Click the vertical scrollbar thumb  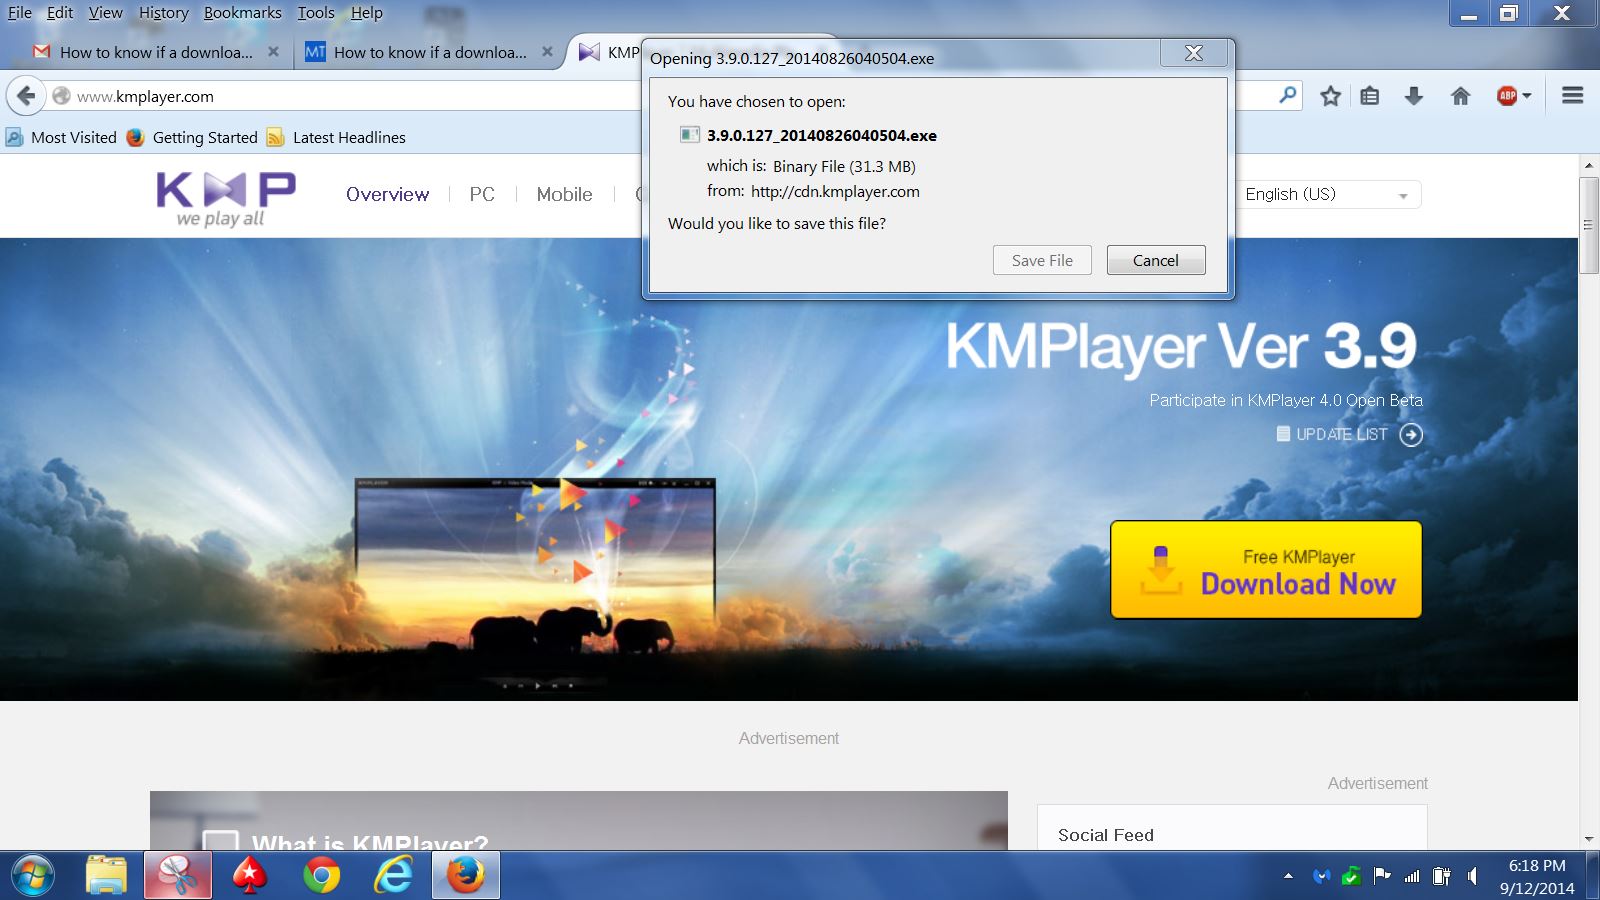pyautogui.click(x=1588, y=225)
